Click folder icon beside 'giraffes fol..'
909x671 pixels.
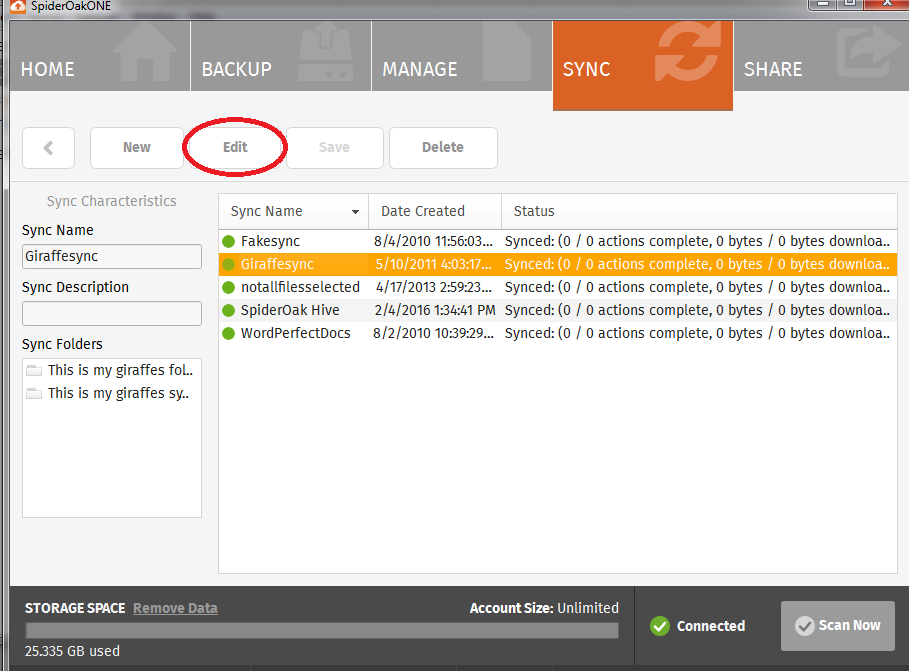pos(34,370)
